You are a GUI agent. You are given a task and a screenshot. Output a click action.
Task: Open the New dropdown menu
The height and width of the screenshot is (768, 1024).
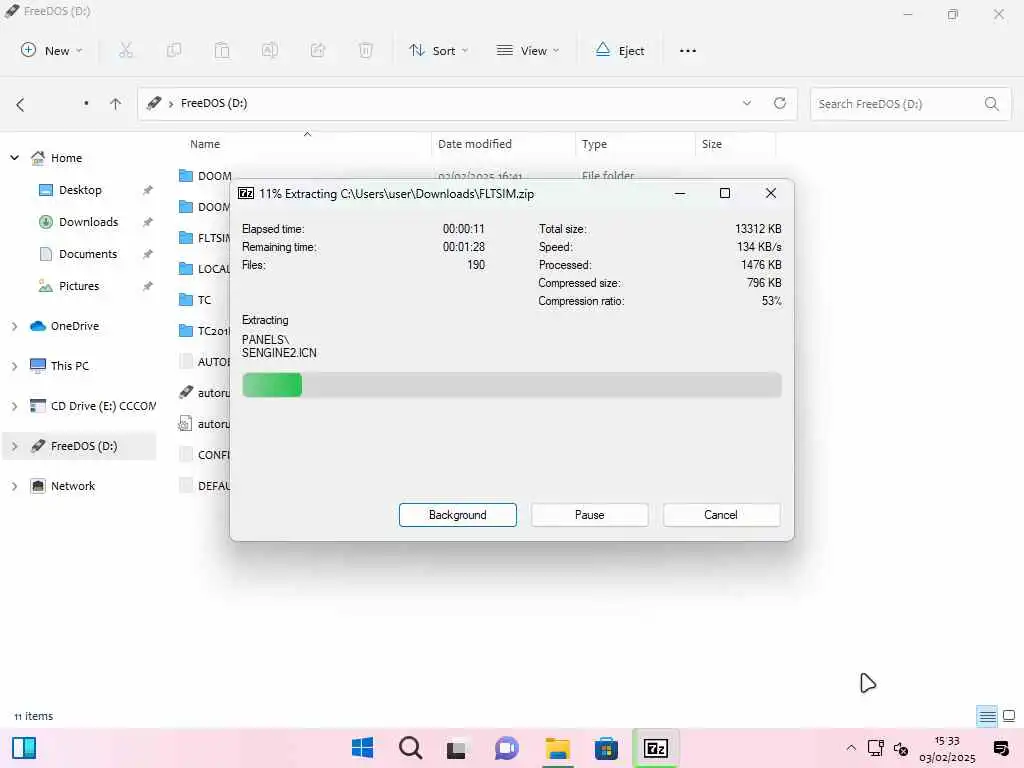(52, 50)
